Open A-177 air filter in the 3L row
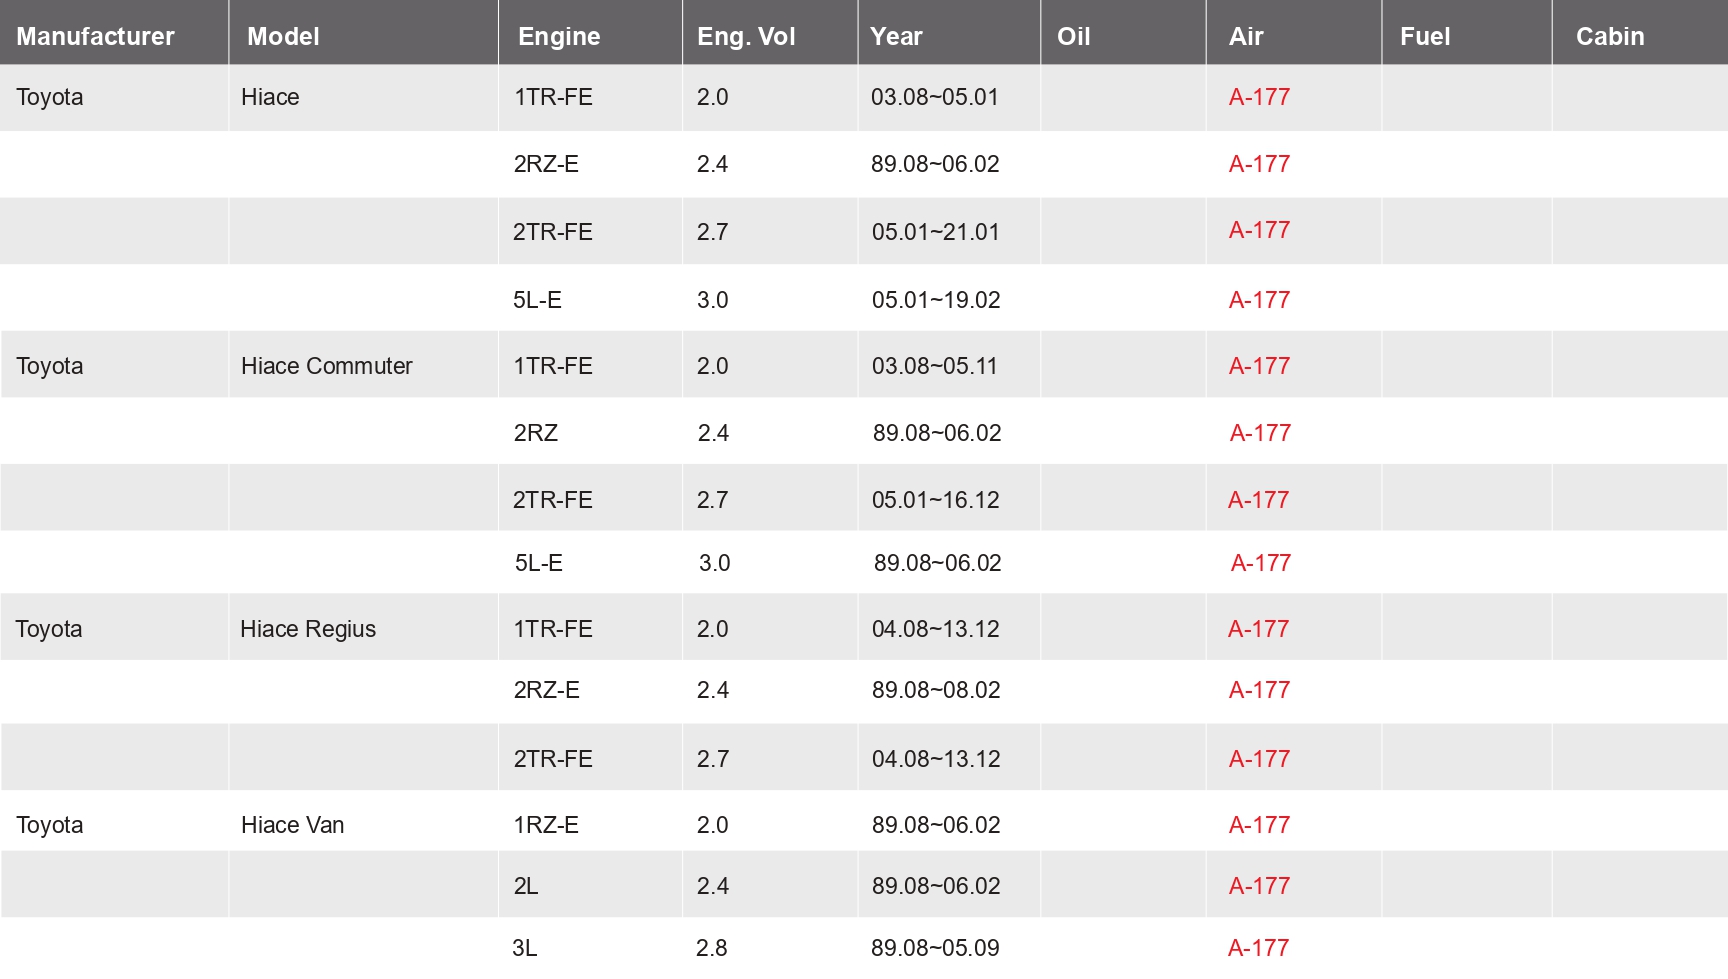 1258,948
